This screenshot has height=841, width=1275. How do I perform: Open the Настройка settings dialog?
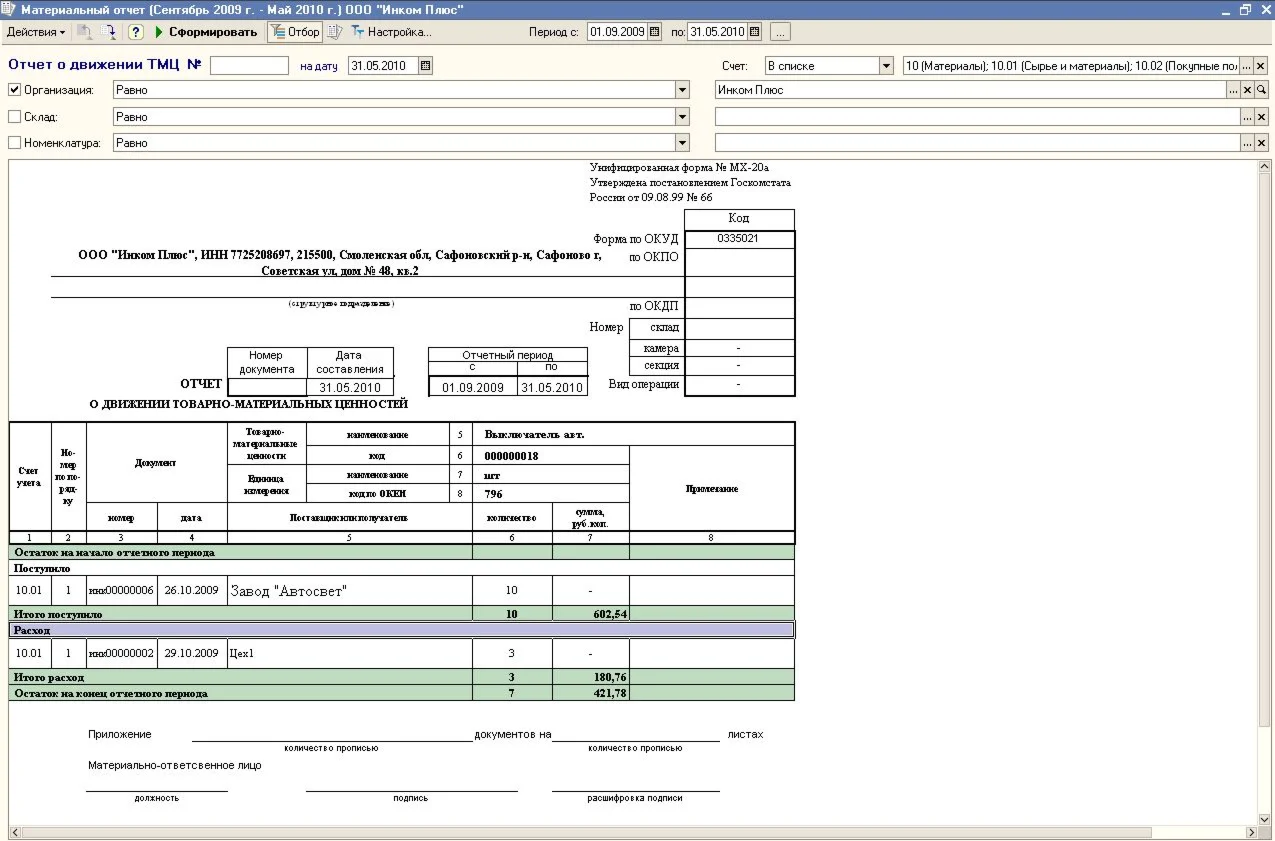(x=390, y=32)
